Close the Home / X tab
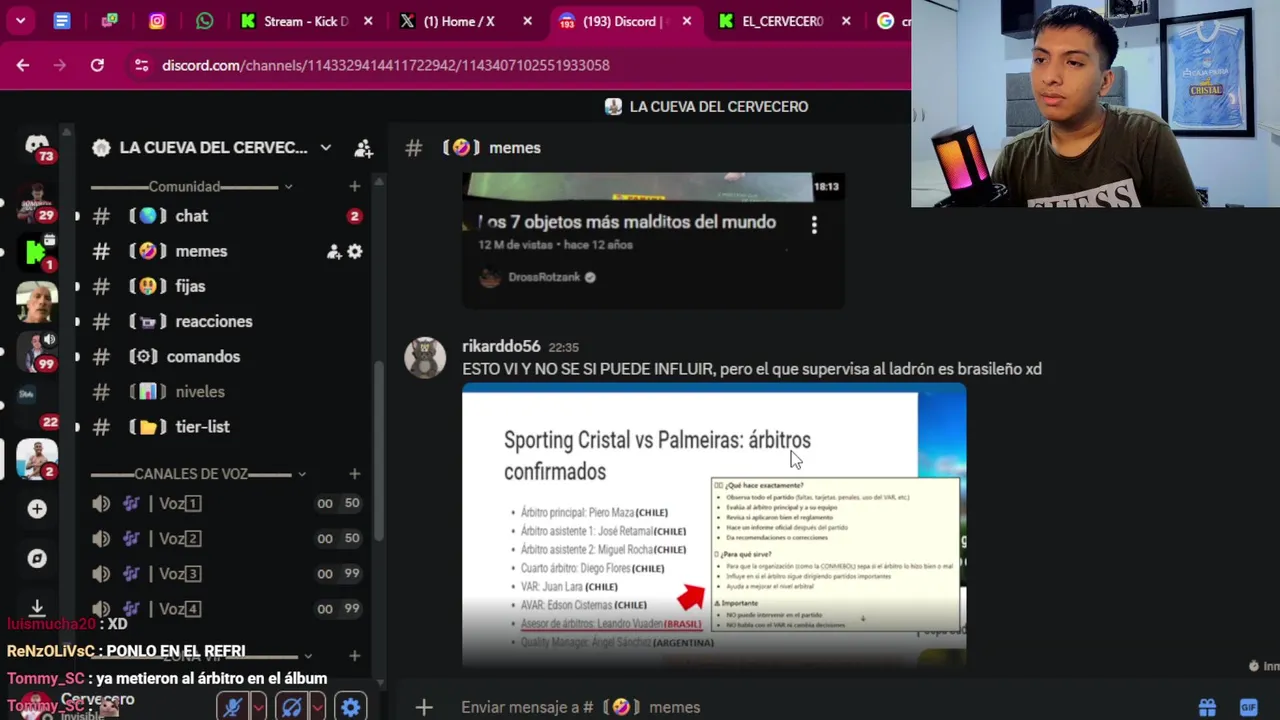Image resolution: width=1280 pixels, height=720 pixels. coord(527,21)
